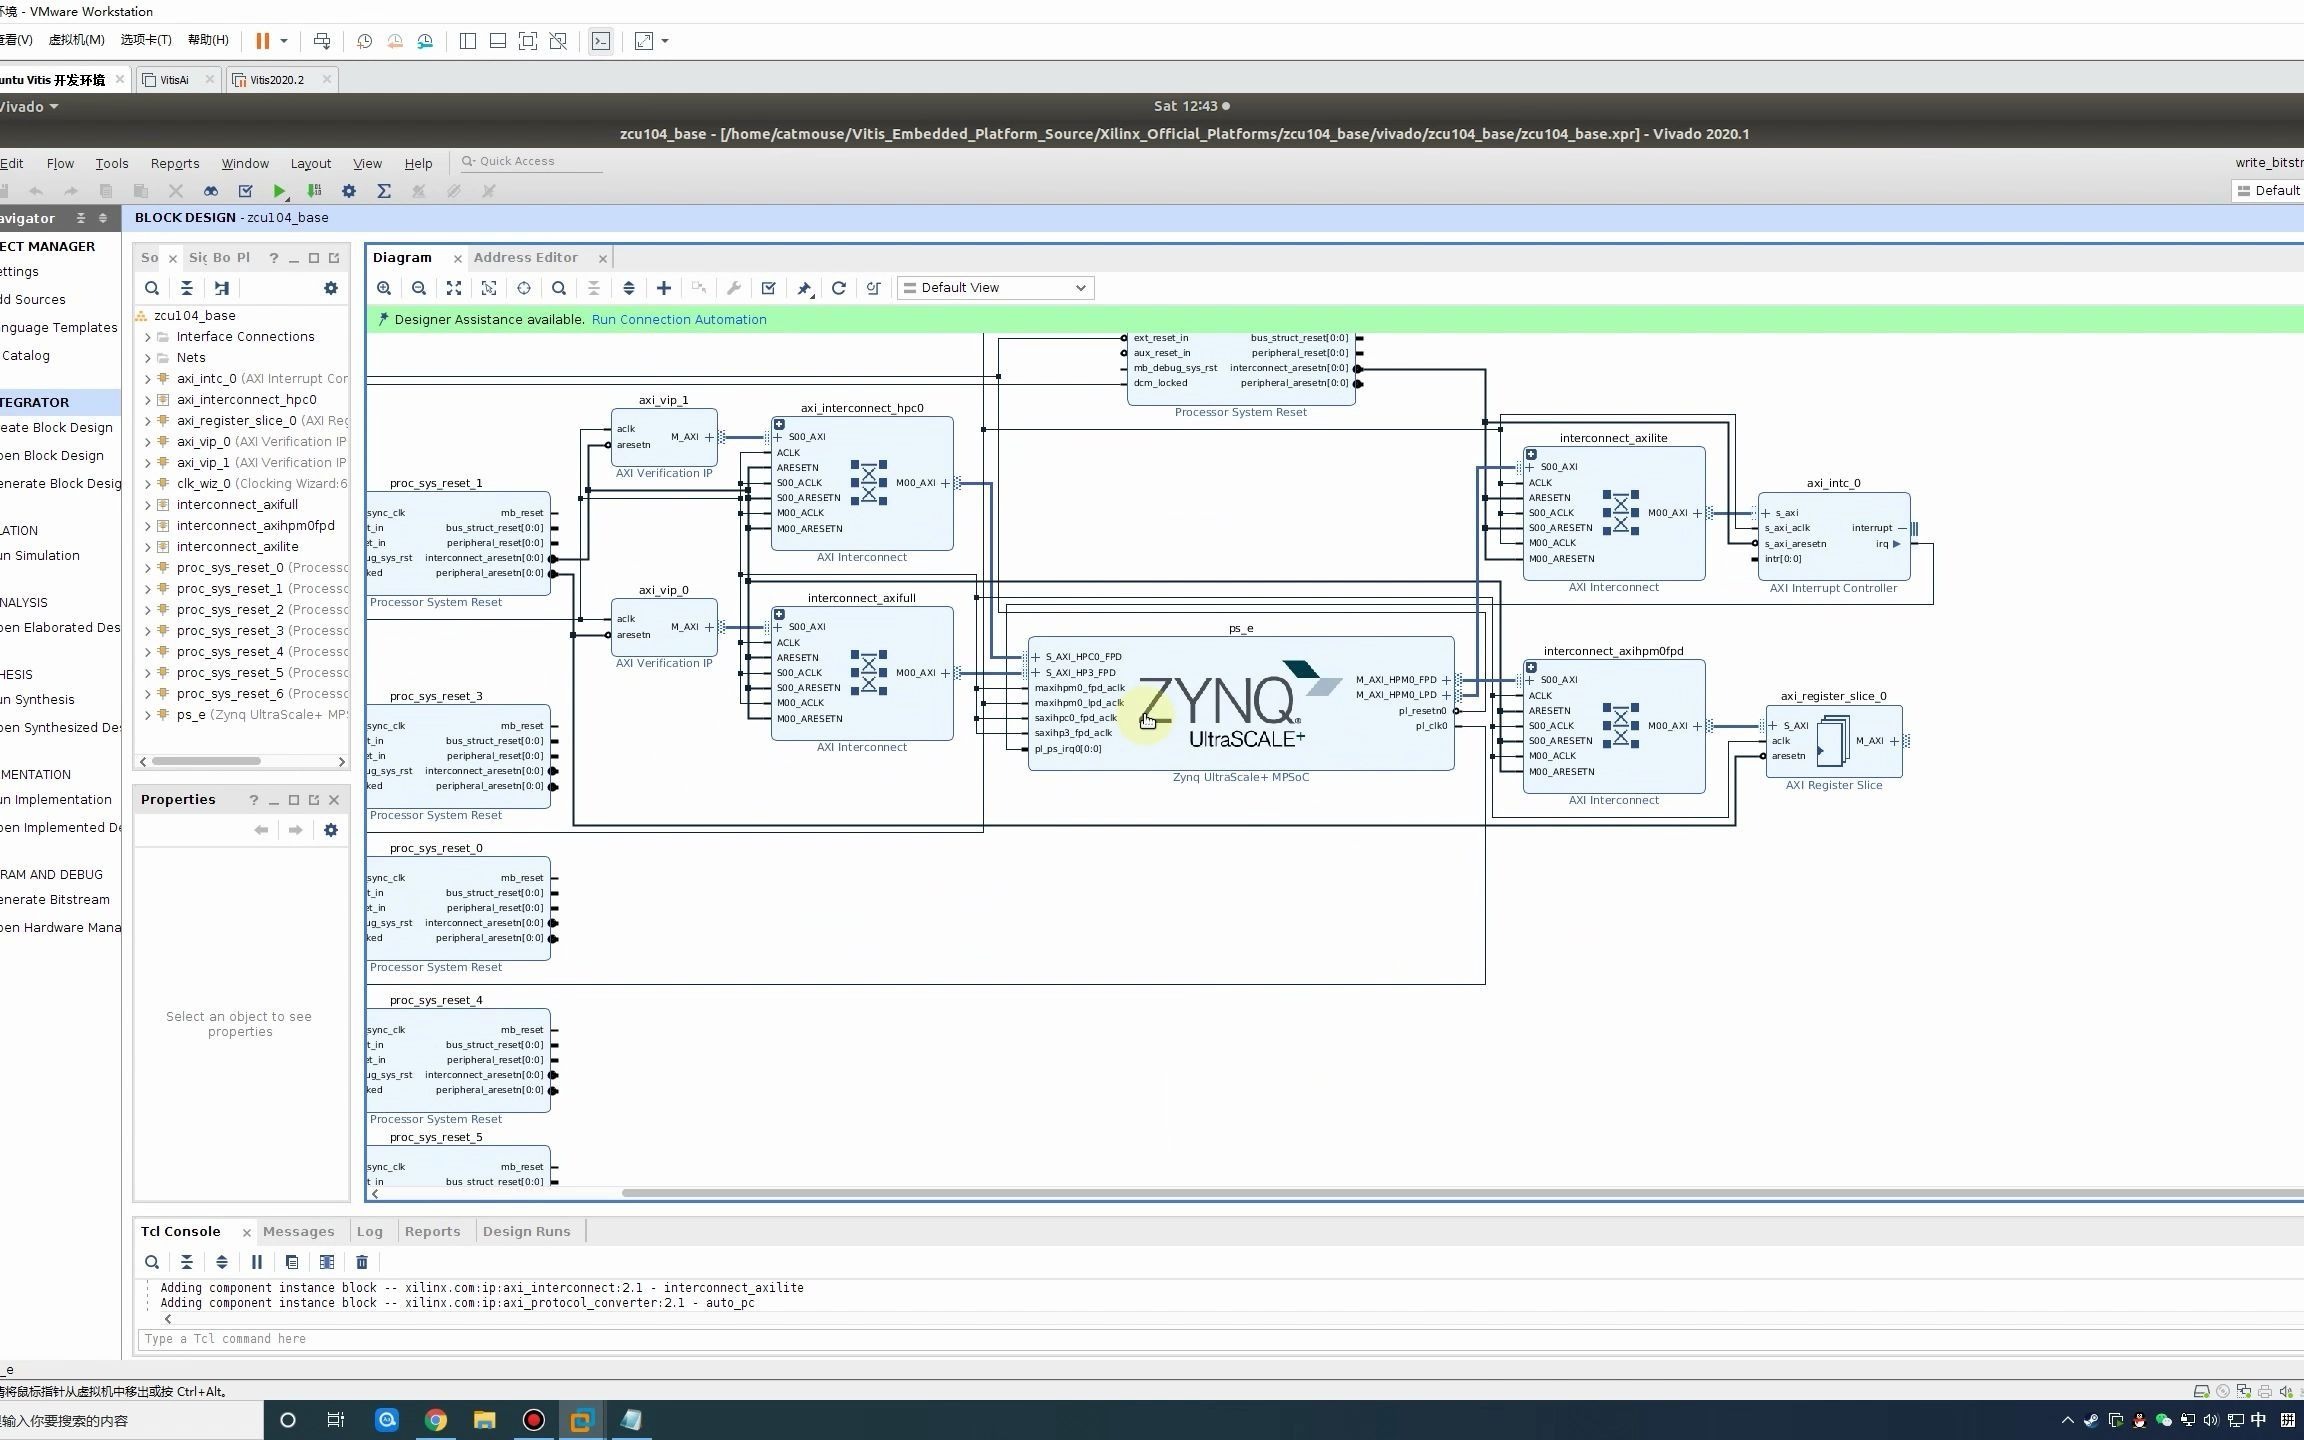Search the diagram with magnifier icon
This screenshot has width=2304, height=1440.
pos(559,288)
